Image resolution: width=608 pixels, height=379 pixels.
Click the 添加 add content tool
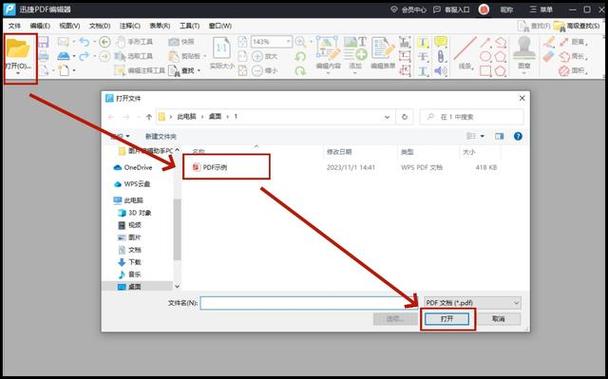356,54
